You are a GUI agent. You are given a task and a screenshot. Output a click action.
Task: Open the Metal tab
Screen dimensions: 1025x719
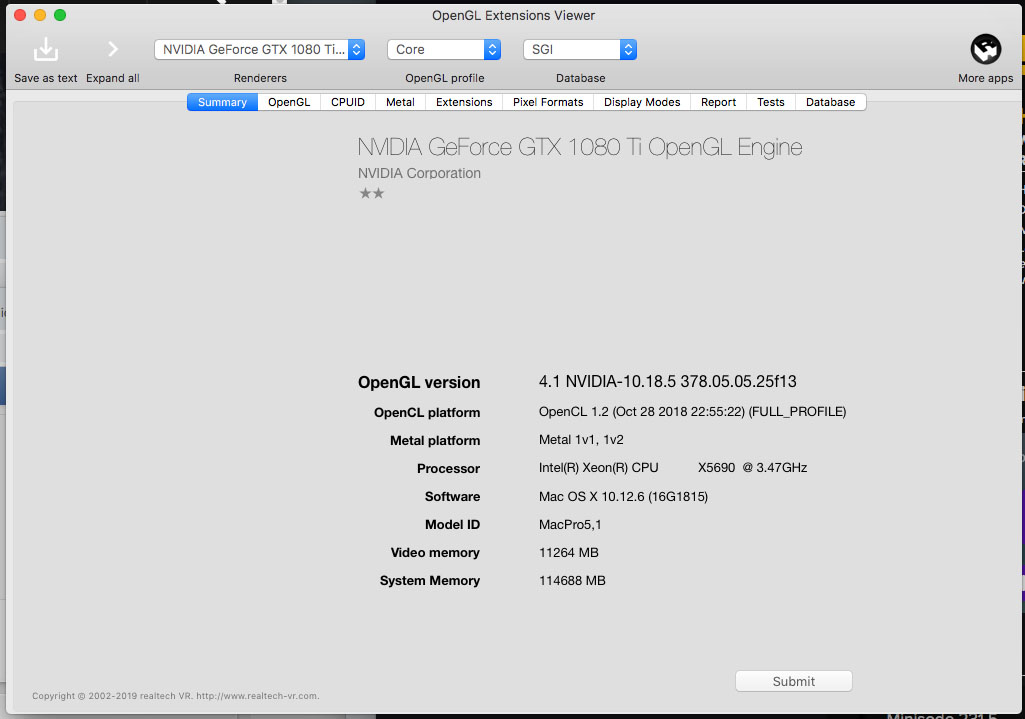pos(400,102)
